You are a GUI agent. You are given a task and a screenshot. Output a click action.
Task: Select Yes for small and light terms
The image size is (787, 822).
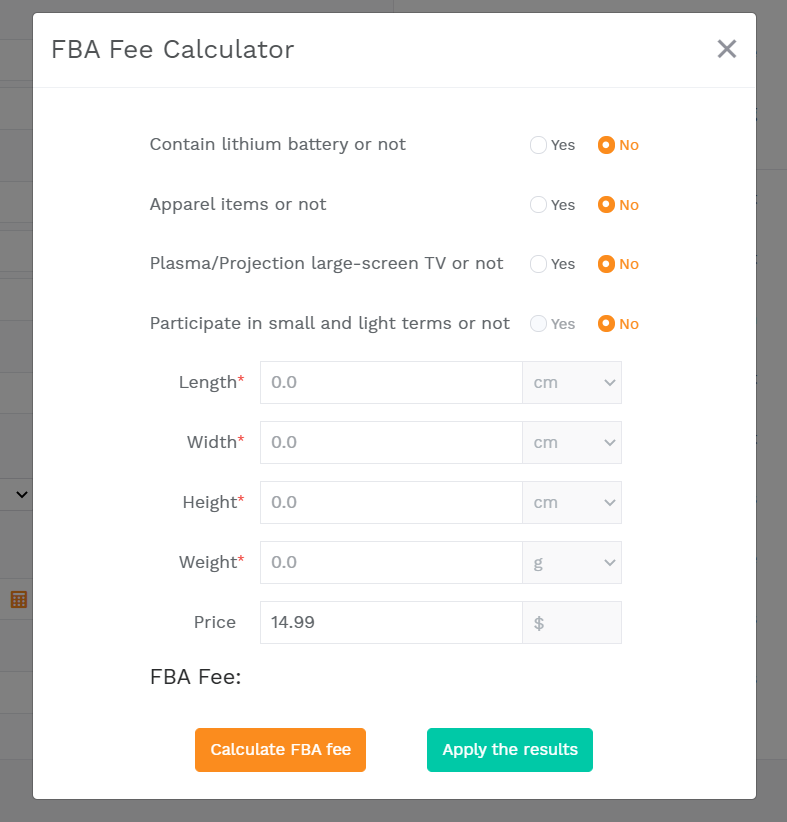pyautogui.click(x=539, y=324)
